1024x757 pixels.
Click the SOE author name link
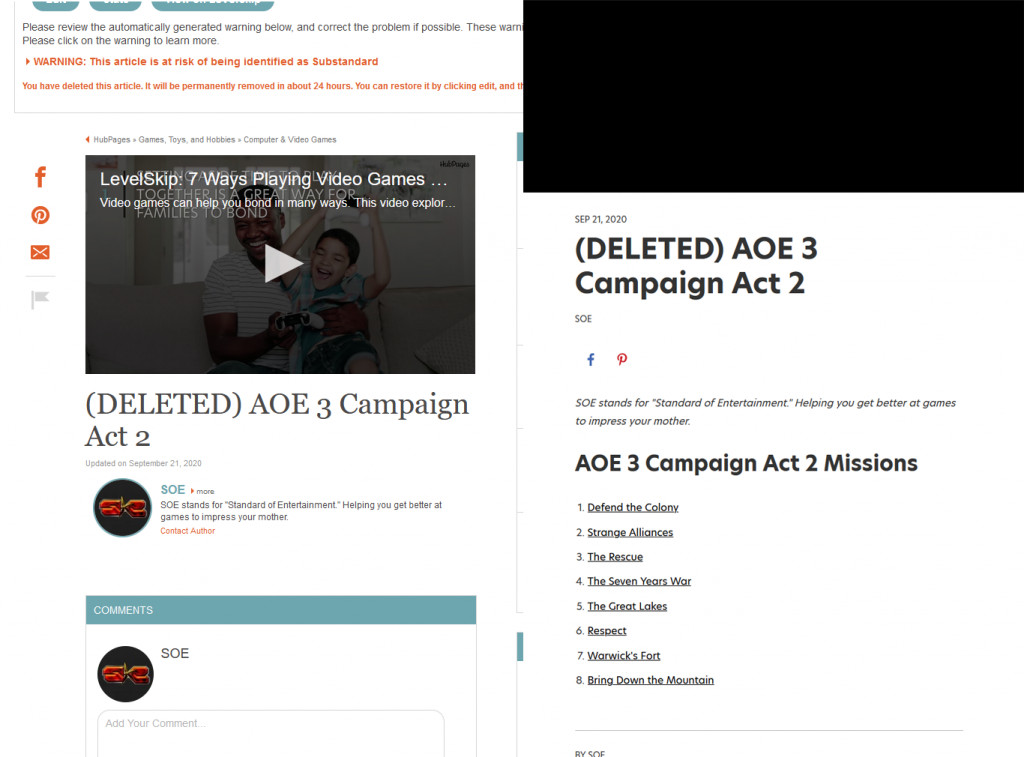173,490
